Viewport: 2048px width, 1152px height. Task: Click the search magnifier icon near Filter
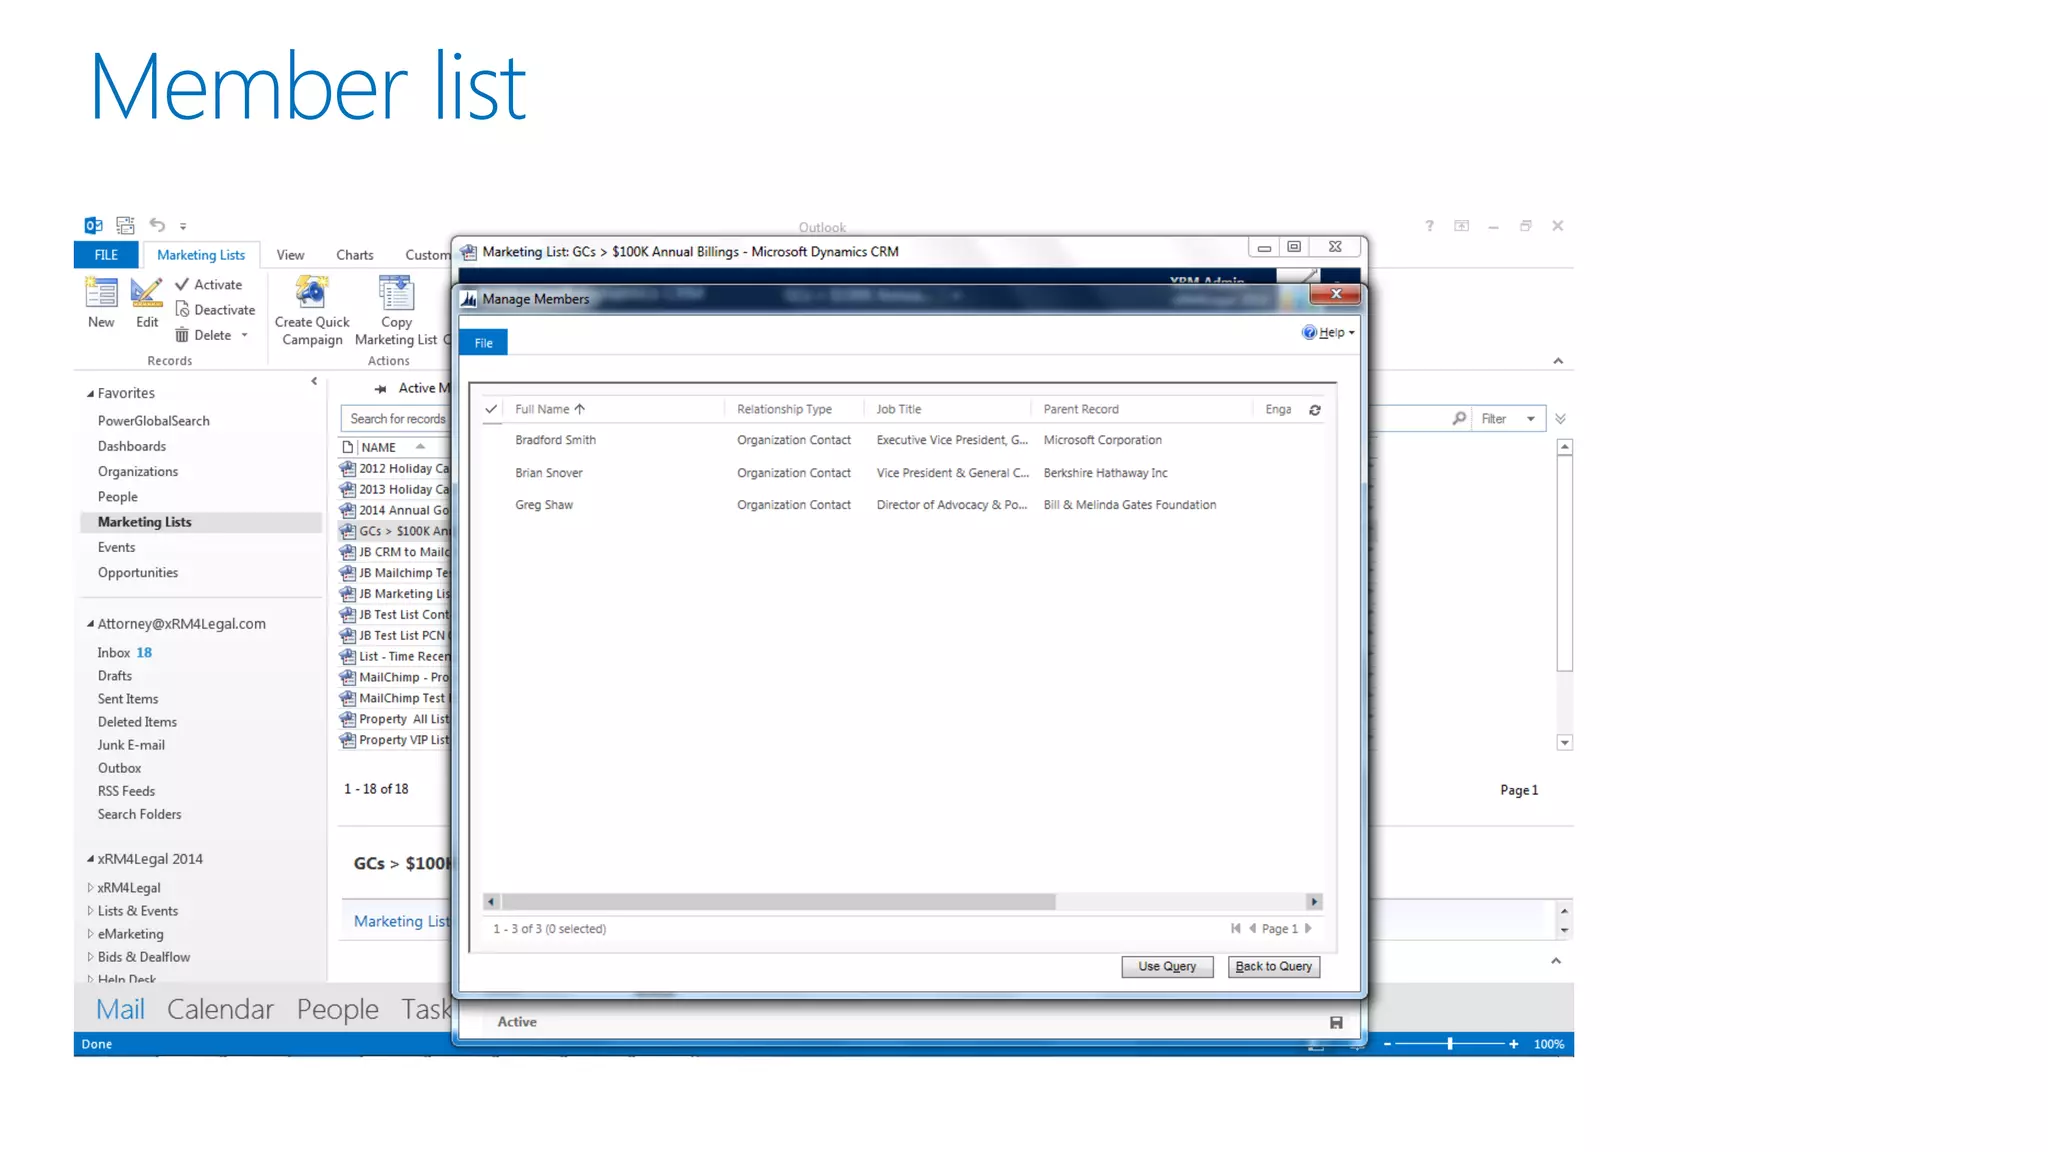[1459, 419]
